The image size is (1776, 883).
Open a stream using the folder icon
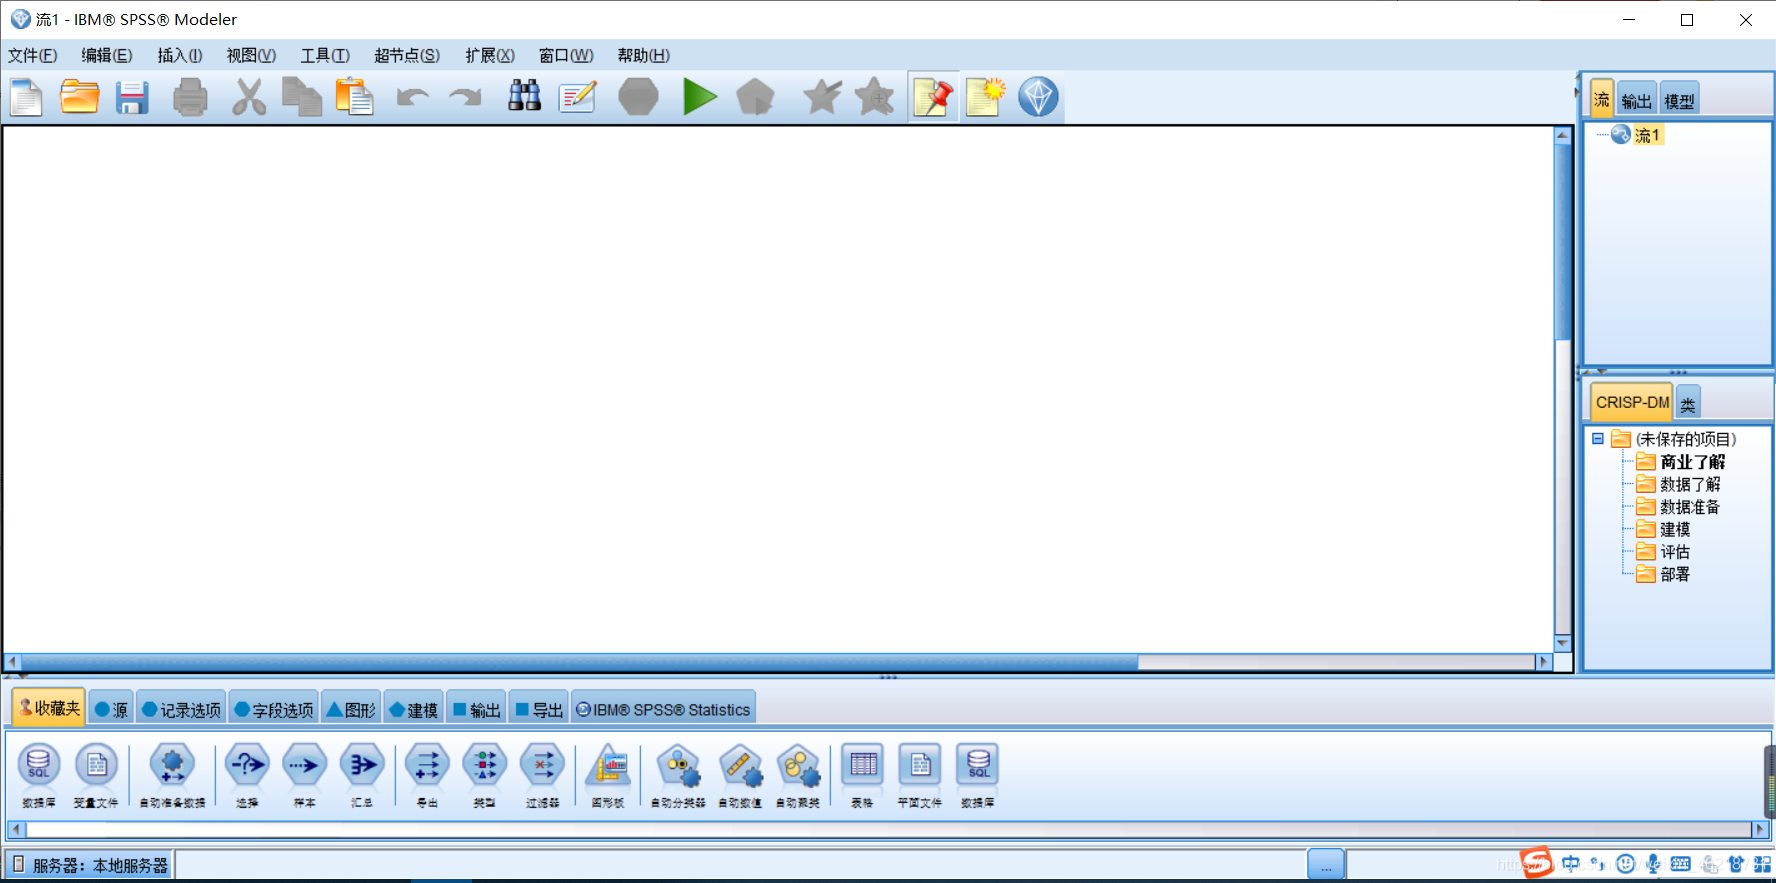pyautogui.click(x=80, y=97)
